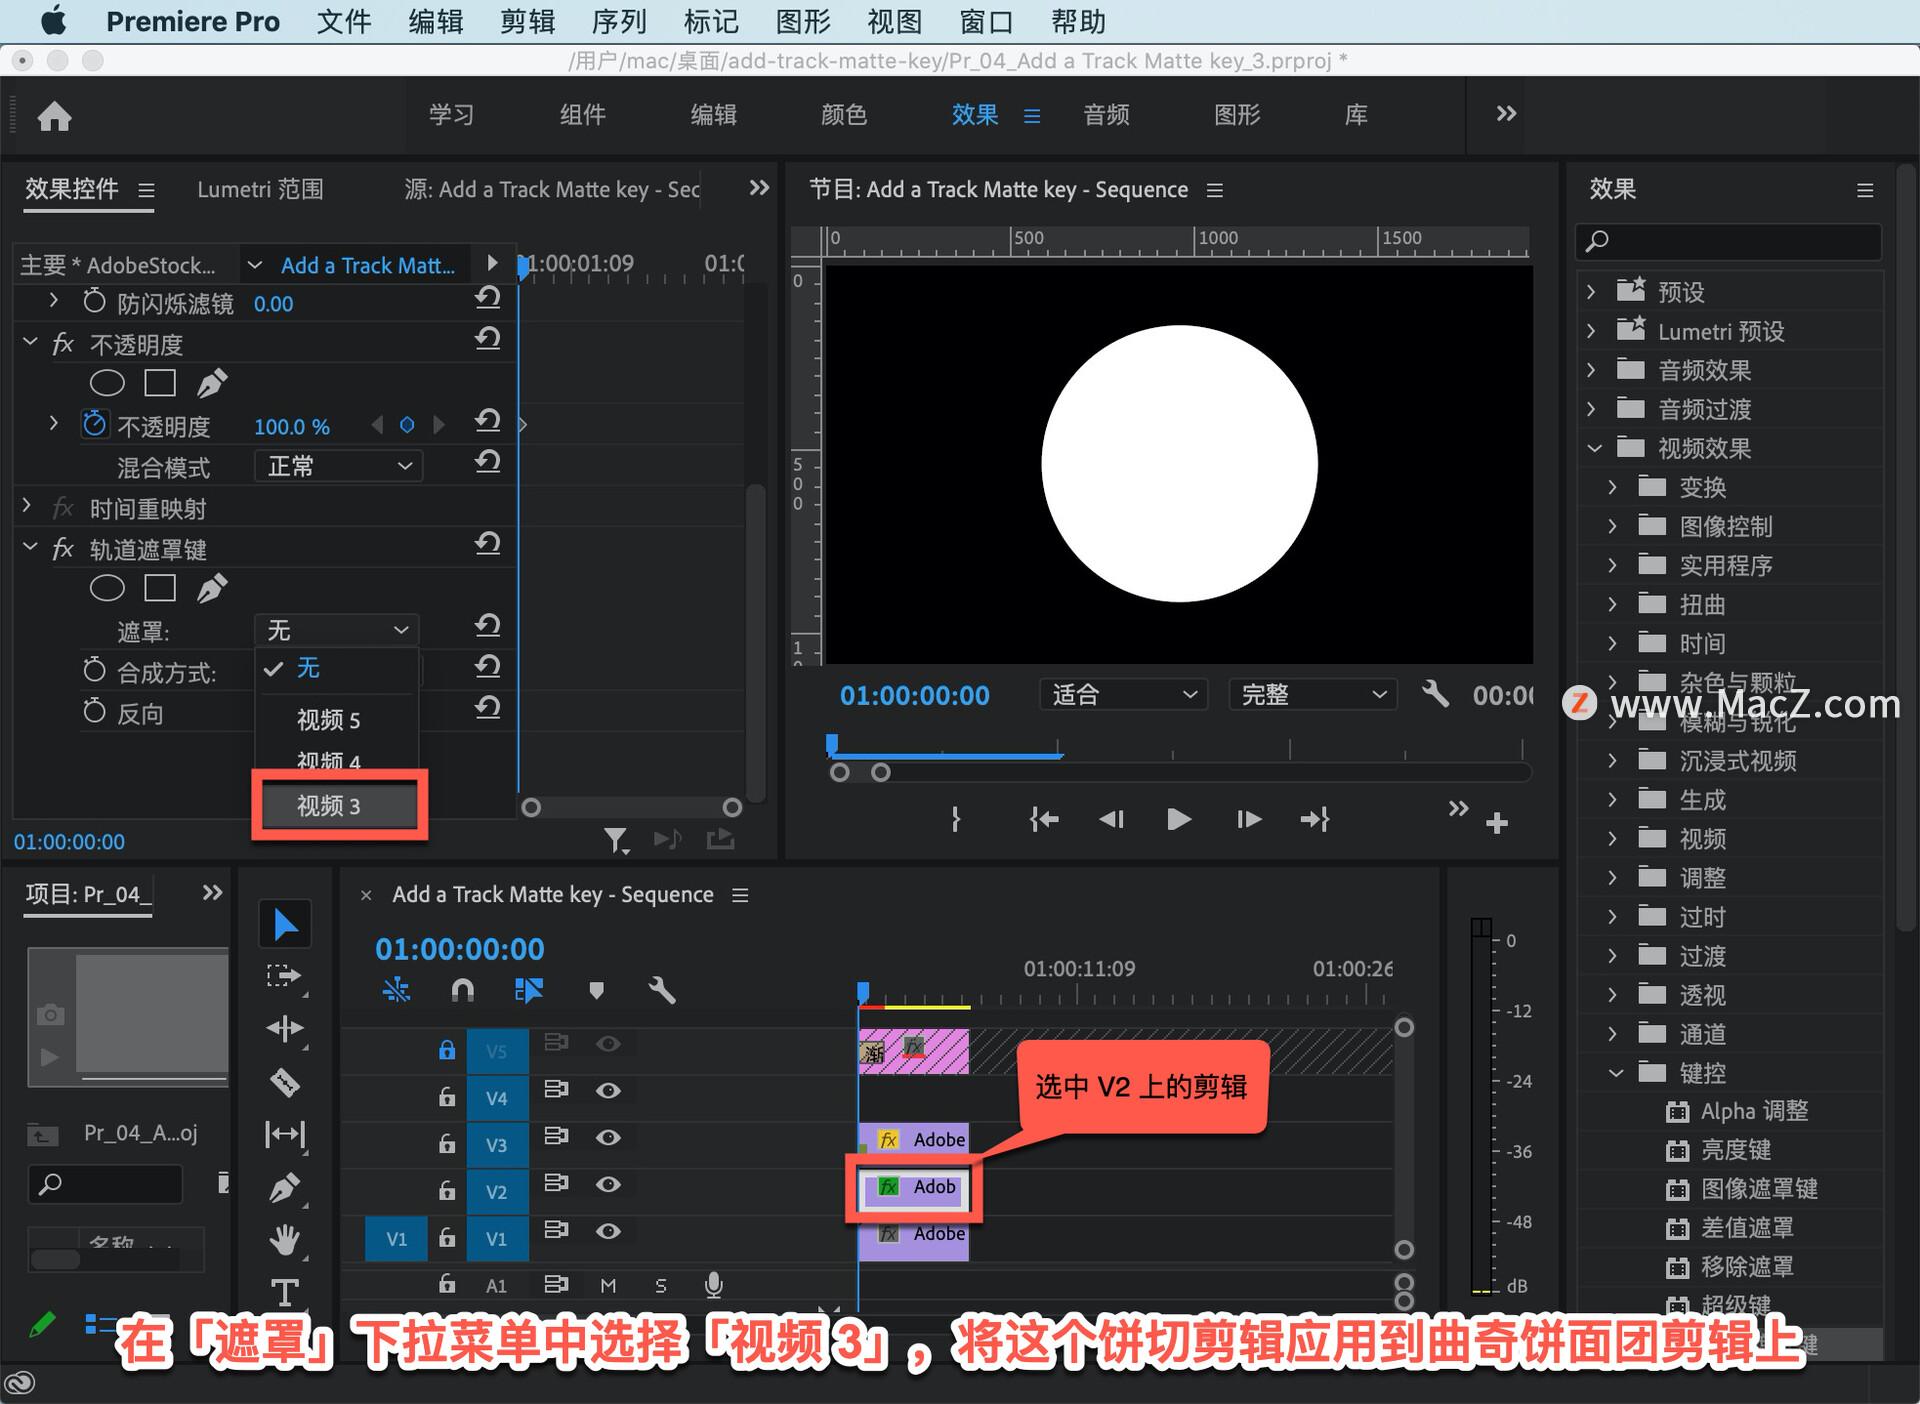The image size is (1920, 1404).
Task: Select the Adobe clip on V3 track
Action: [914, 1139]
